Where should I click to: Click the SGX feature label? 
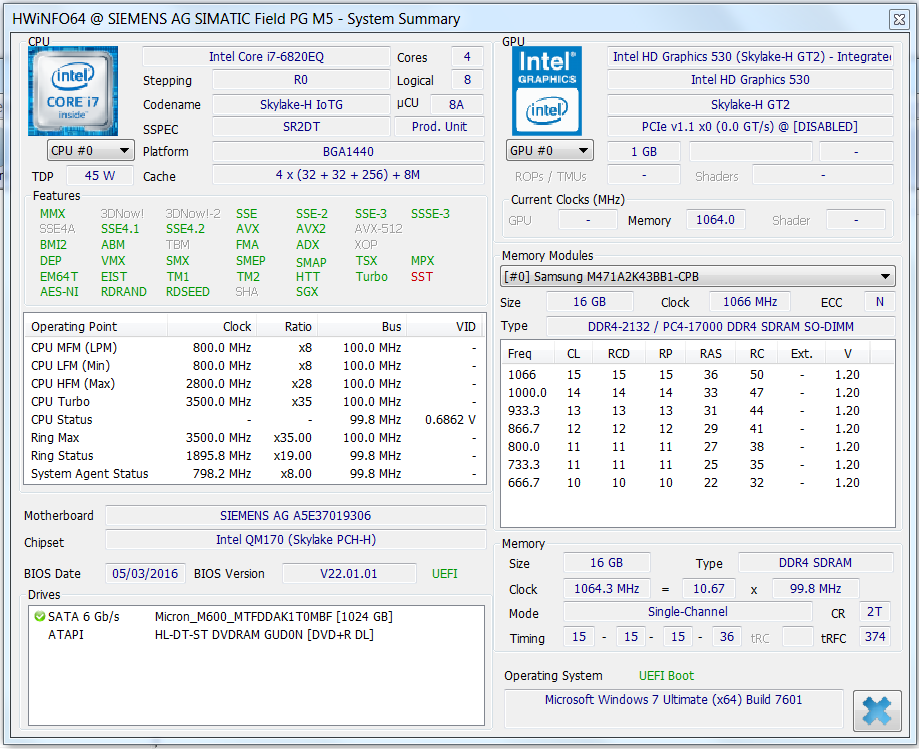click(x=307, y=292)
